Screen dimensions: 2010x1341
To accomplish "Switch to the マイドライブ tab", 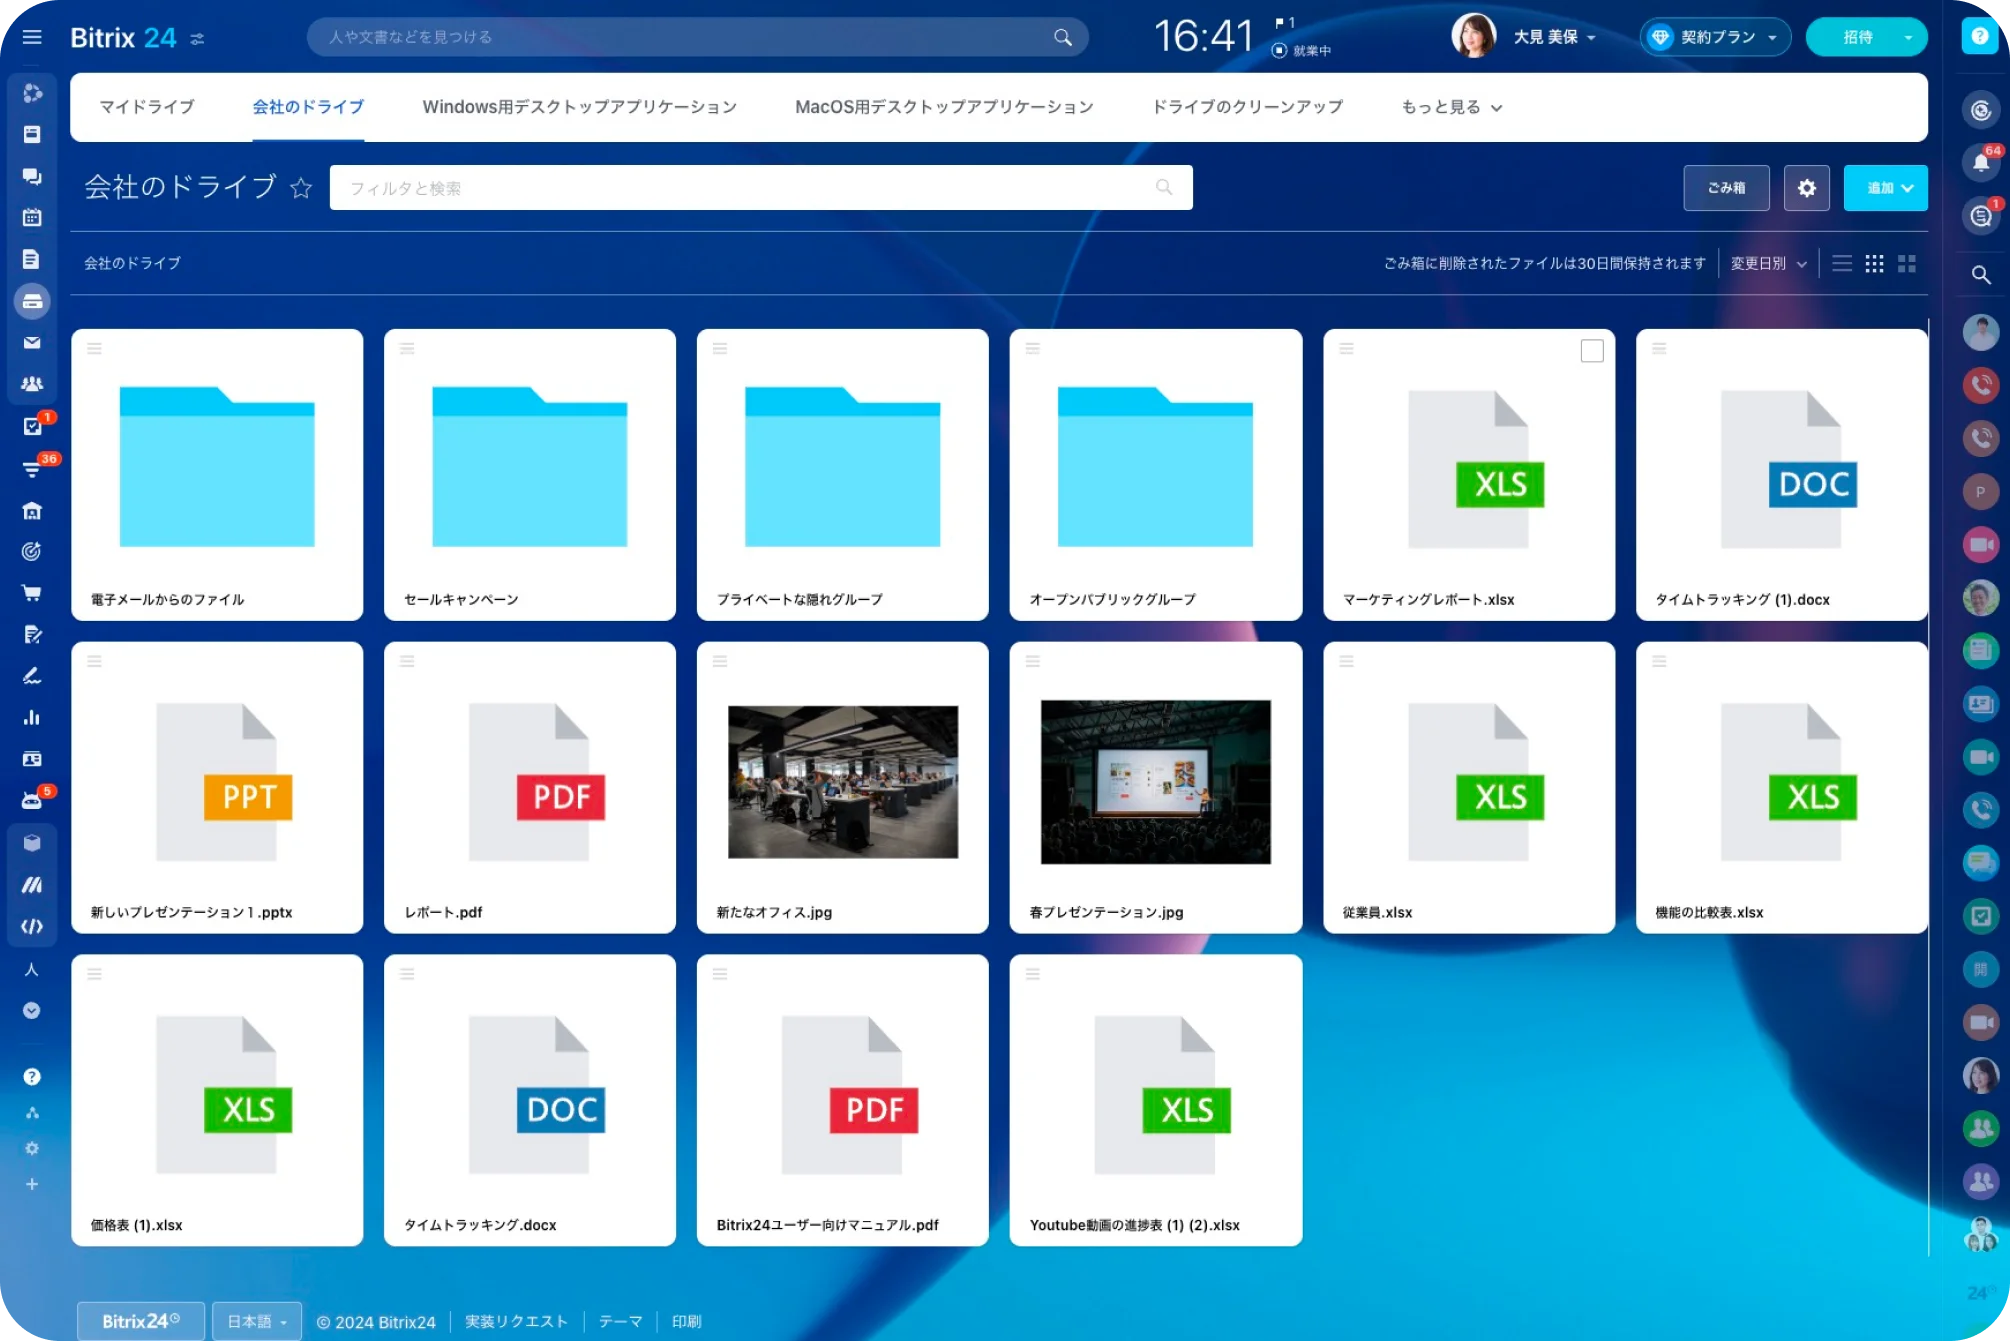I will point(147,107).
